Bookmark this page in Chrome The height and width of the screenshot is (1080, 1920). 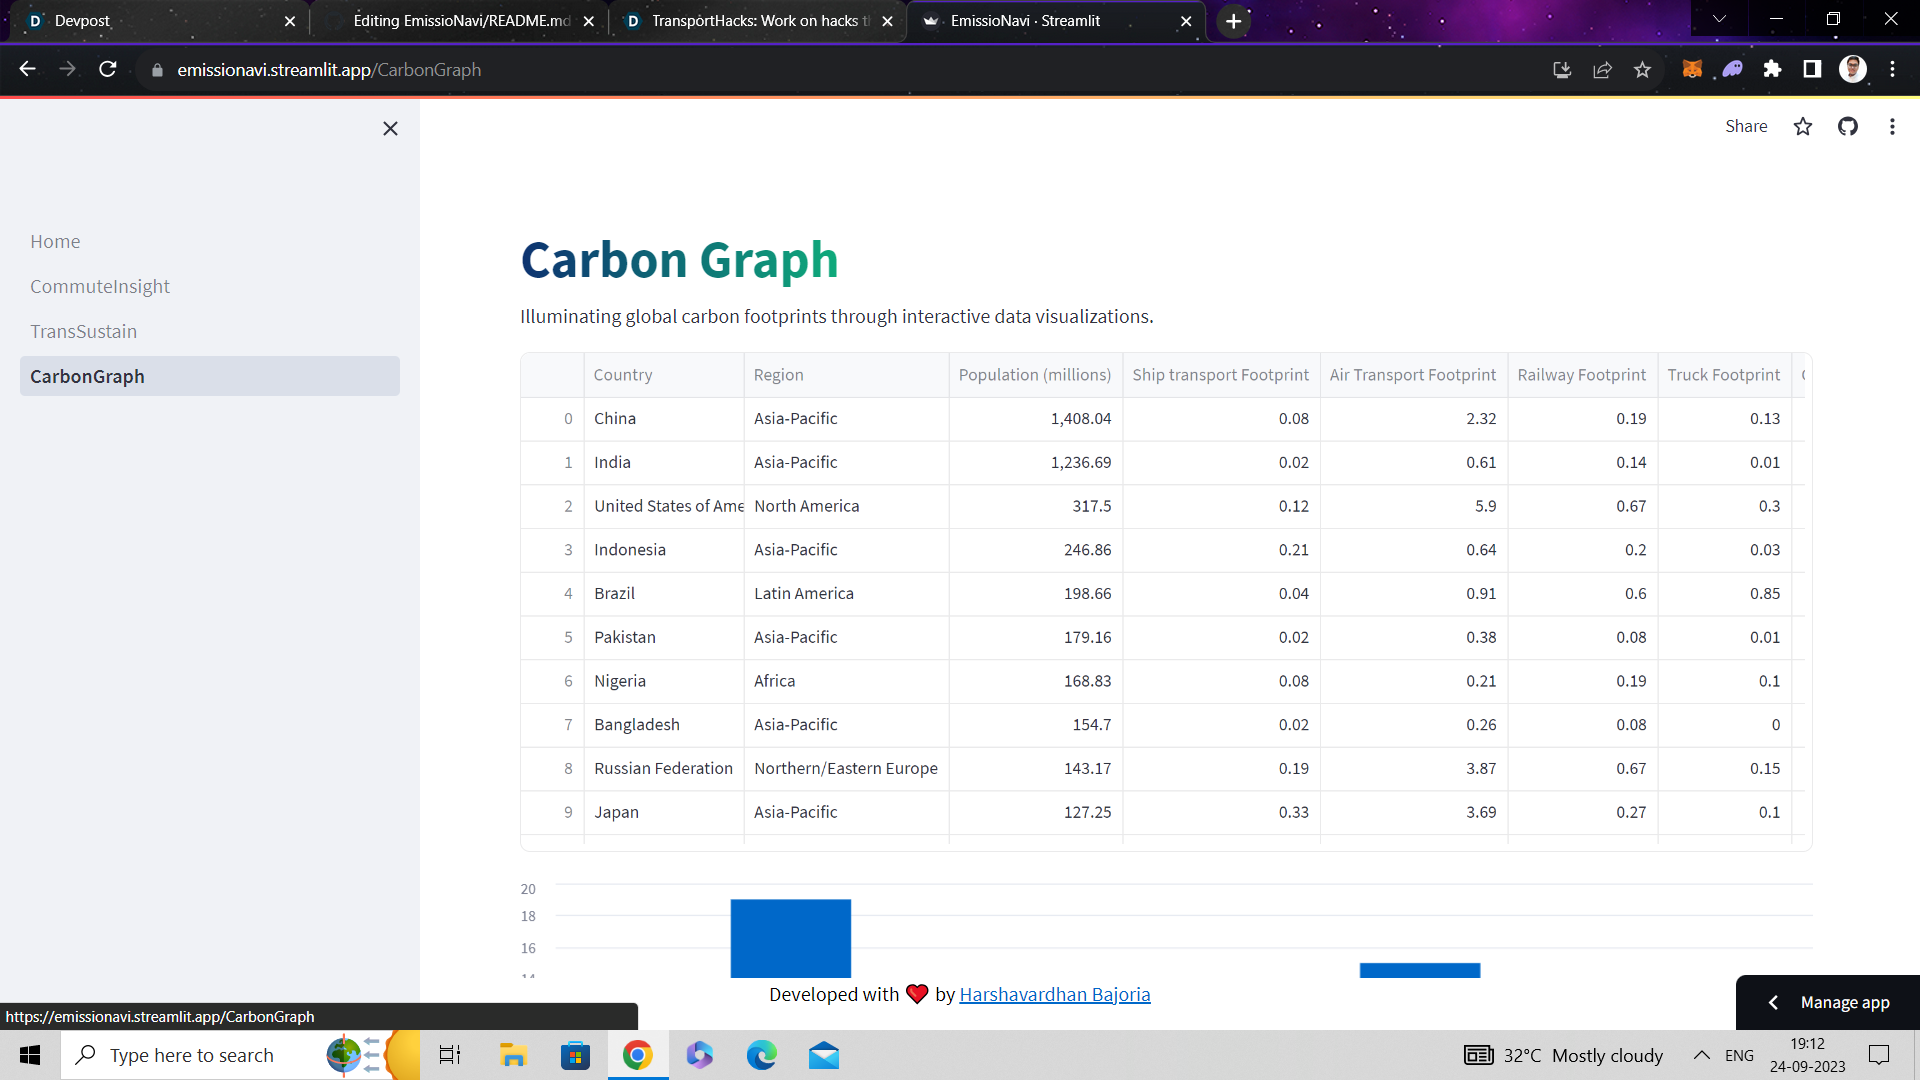1642,70
